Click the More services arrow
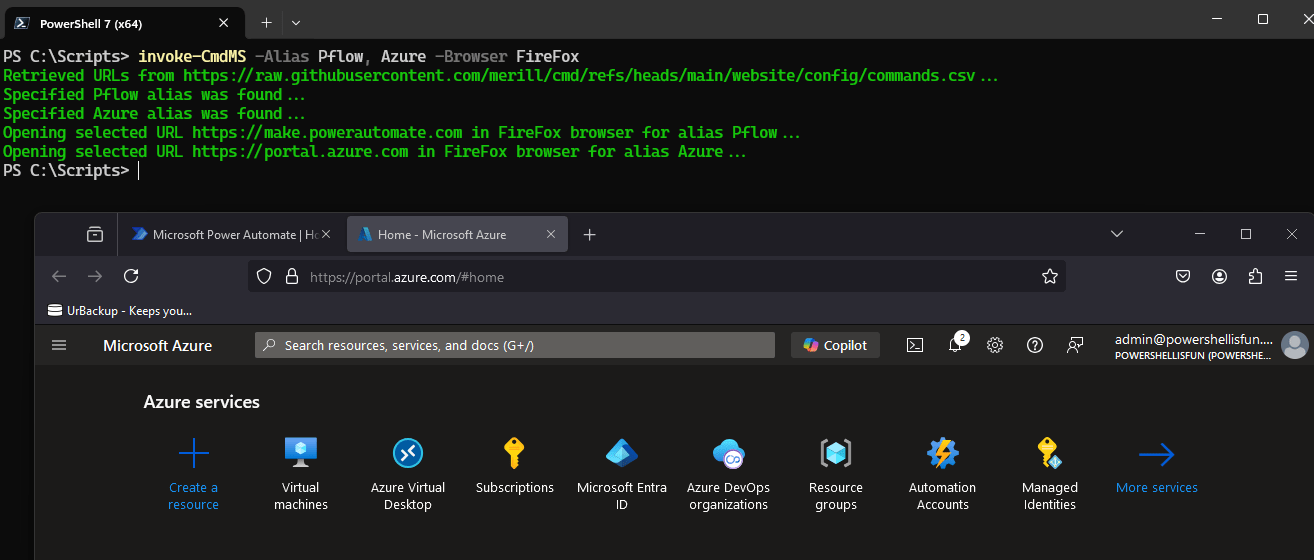The width and height of the screenshot is (1314, 560). pos(1156,455)
